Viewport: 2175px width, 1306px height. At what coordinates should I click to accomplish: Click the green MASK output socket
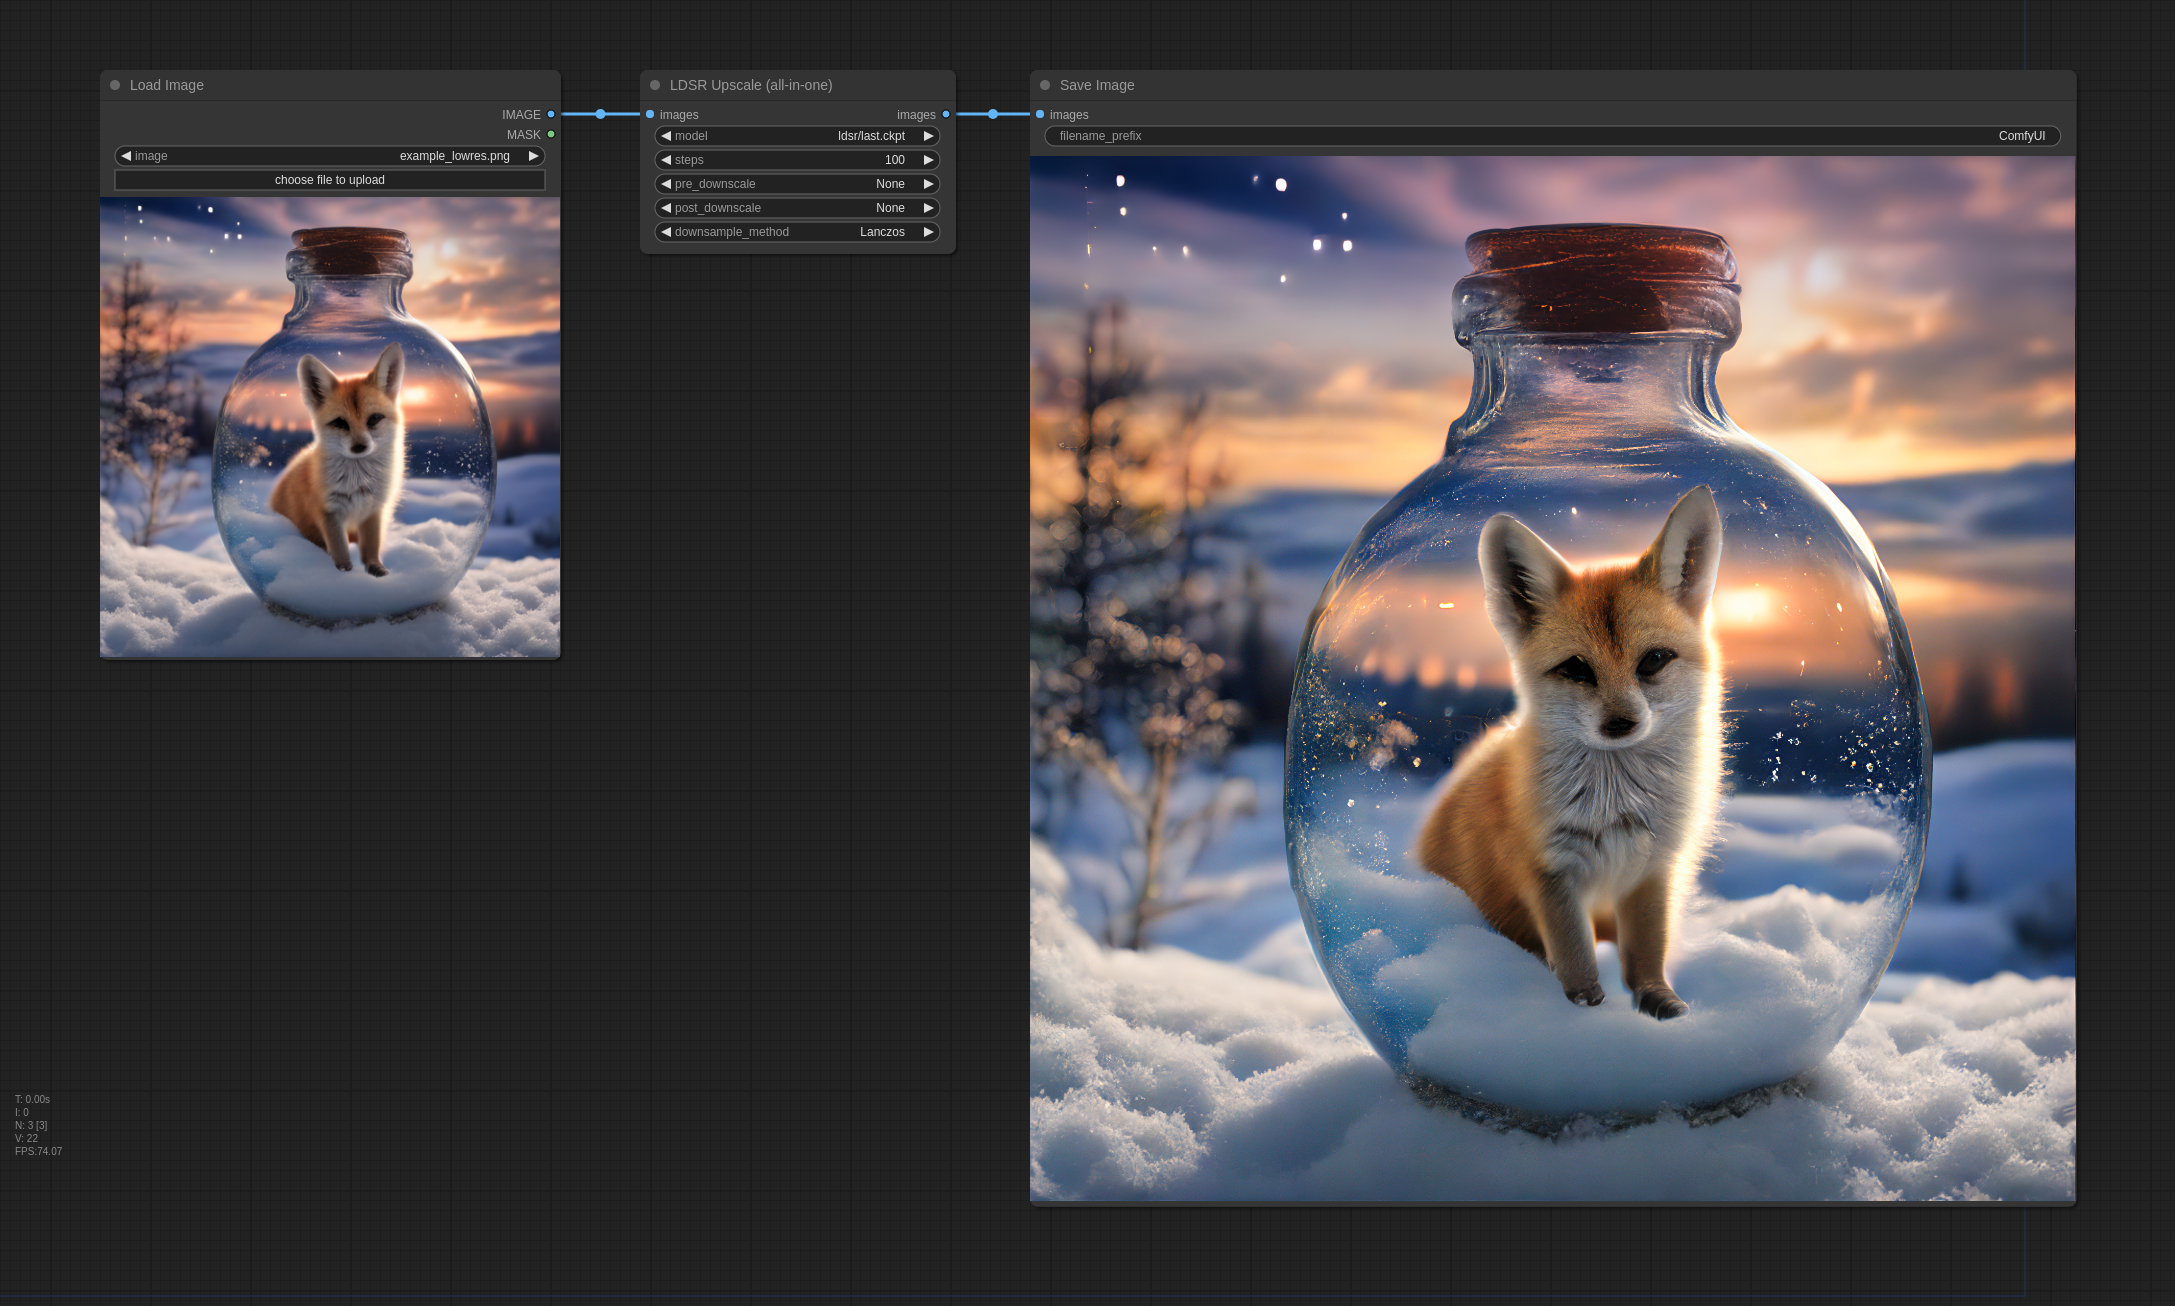[551, 134]
